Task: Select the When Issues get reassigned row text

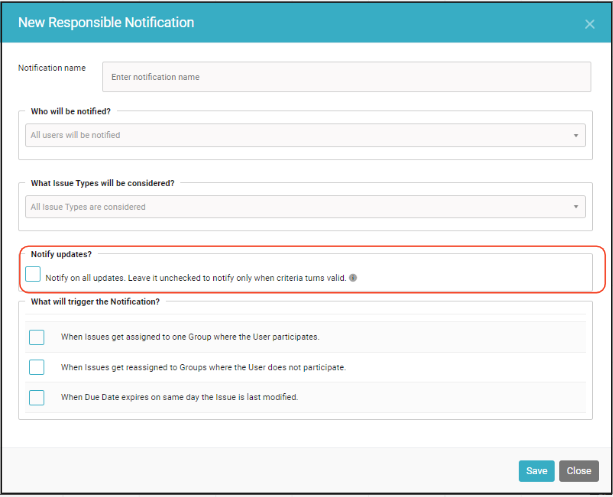Action: click(203, 367)
